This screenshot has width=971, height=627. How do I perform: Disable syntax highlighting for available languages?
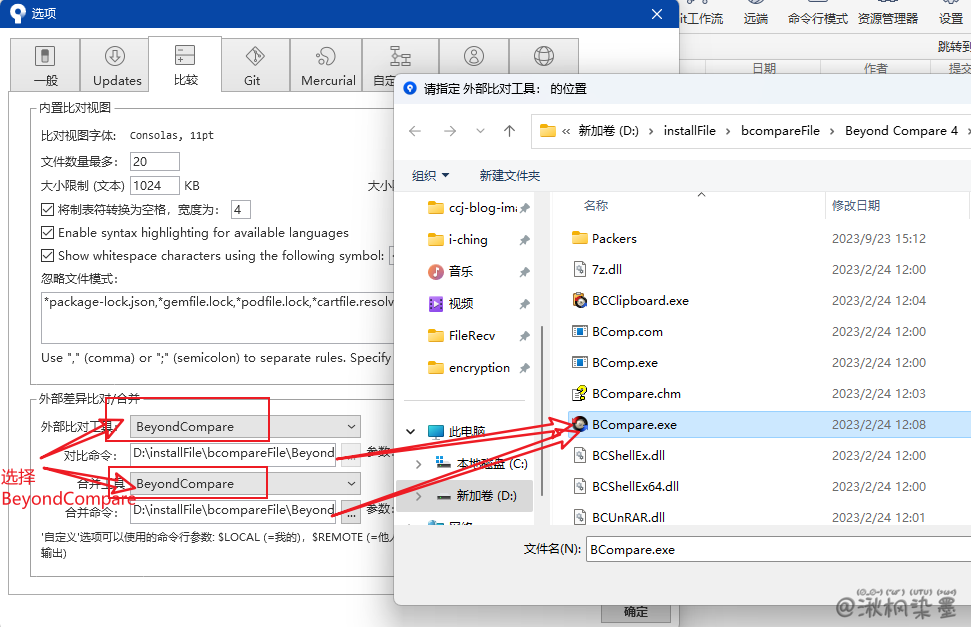click(48, 232)
